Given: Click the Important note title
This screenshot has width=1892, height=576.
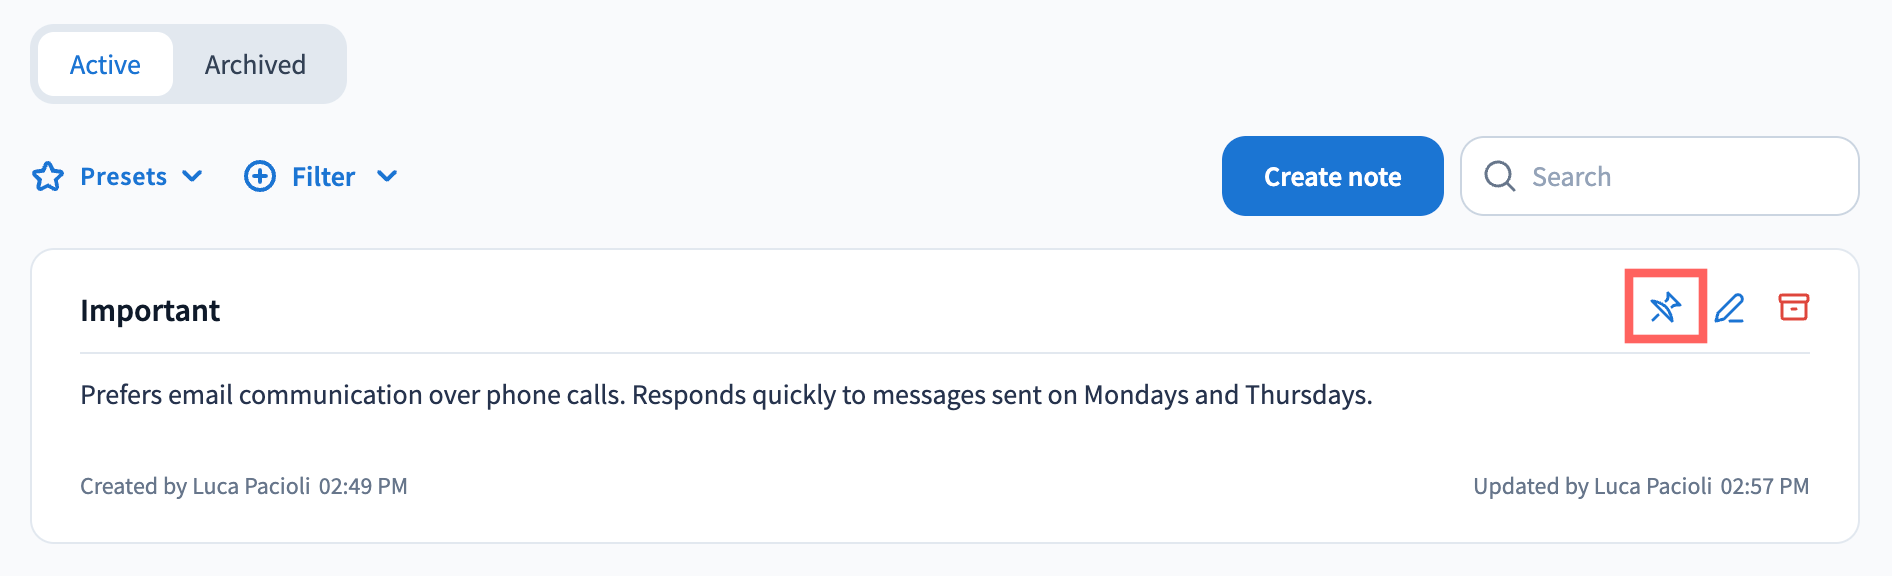Looking at the screenshot, I should (x=150, y=311).
